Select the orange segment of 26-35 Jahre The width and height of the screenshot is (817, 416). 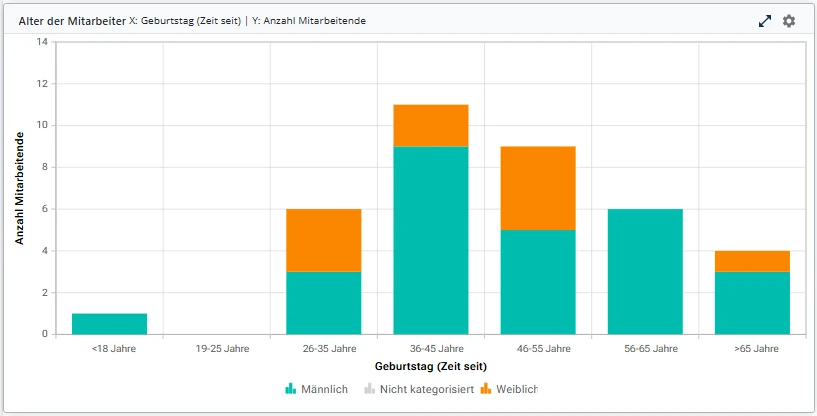tap(324, 240)
